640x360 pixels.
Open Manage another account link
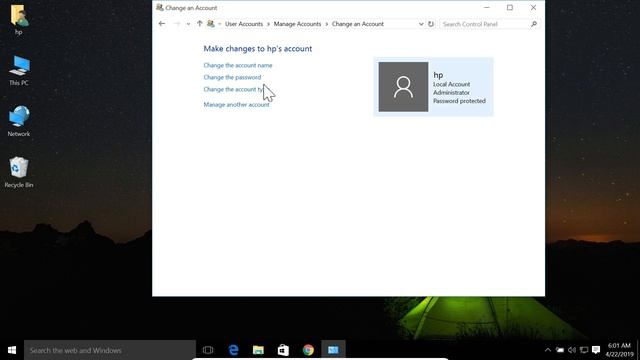[x=236, y=104]
